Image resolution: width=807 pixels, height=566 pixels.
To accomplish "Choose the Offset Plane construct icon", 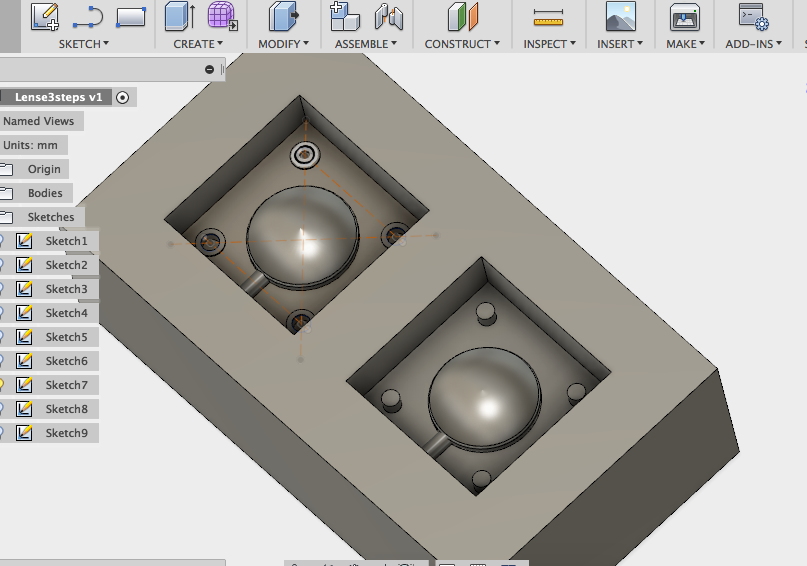I will (463, 16).
